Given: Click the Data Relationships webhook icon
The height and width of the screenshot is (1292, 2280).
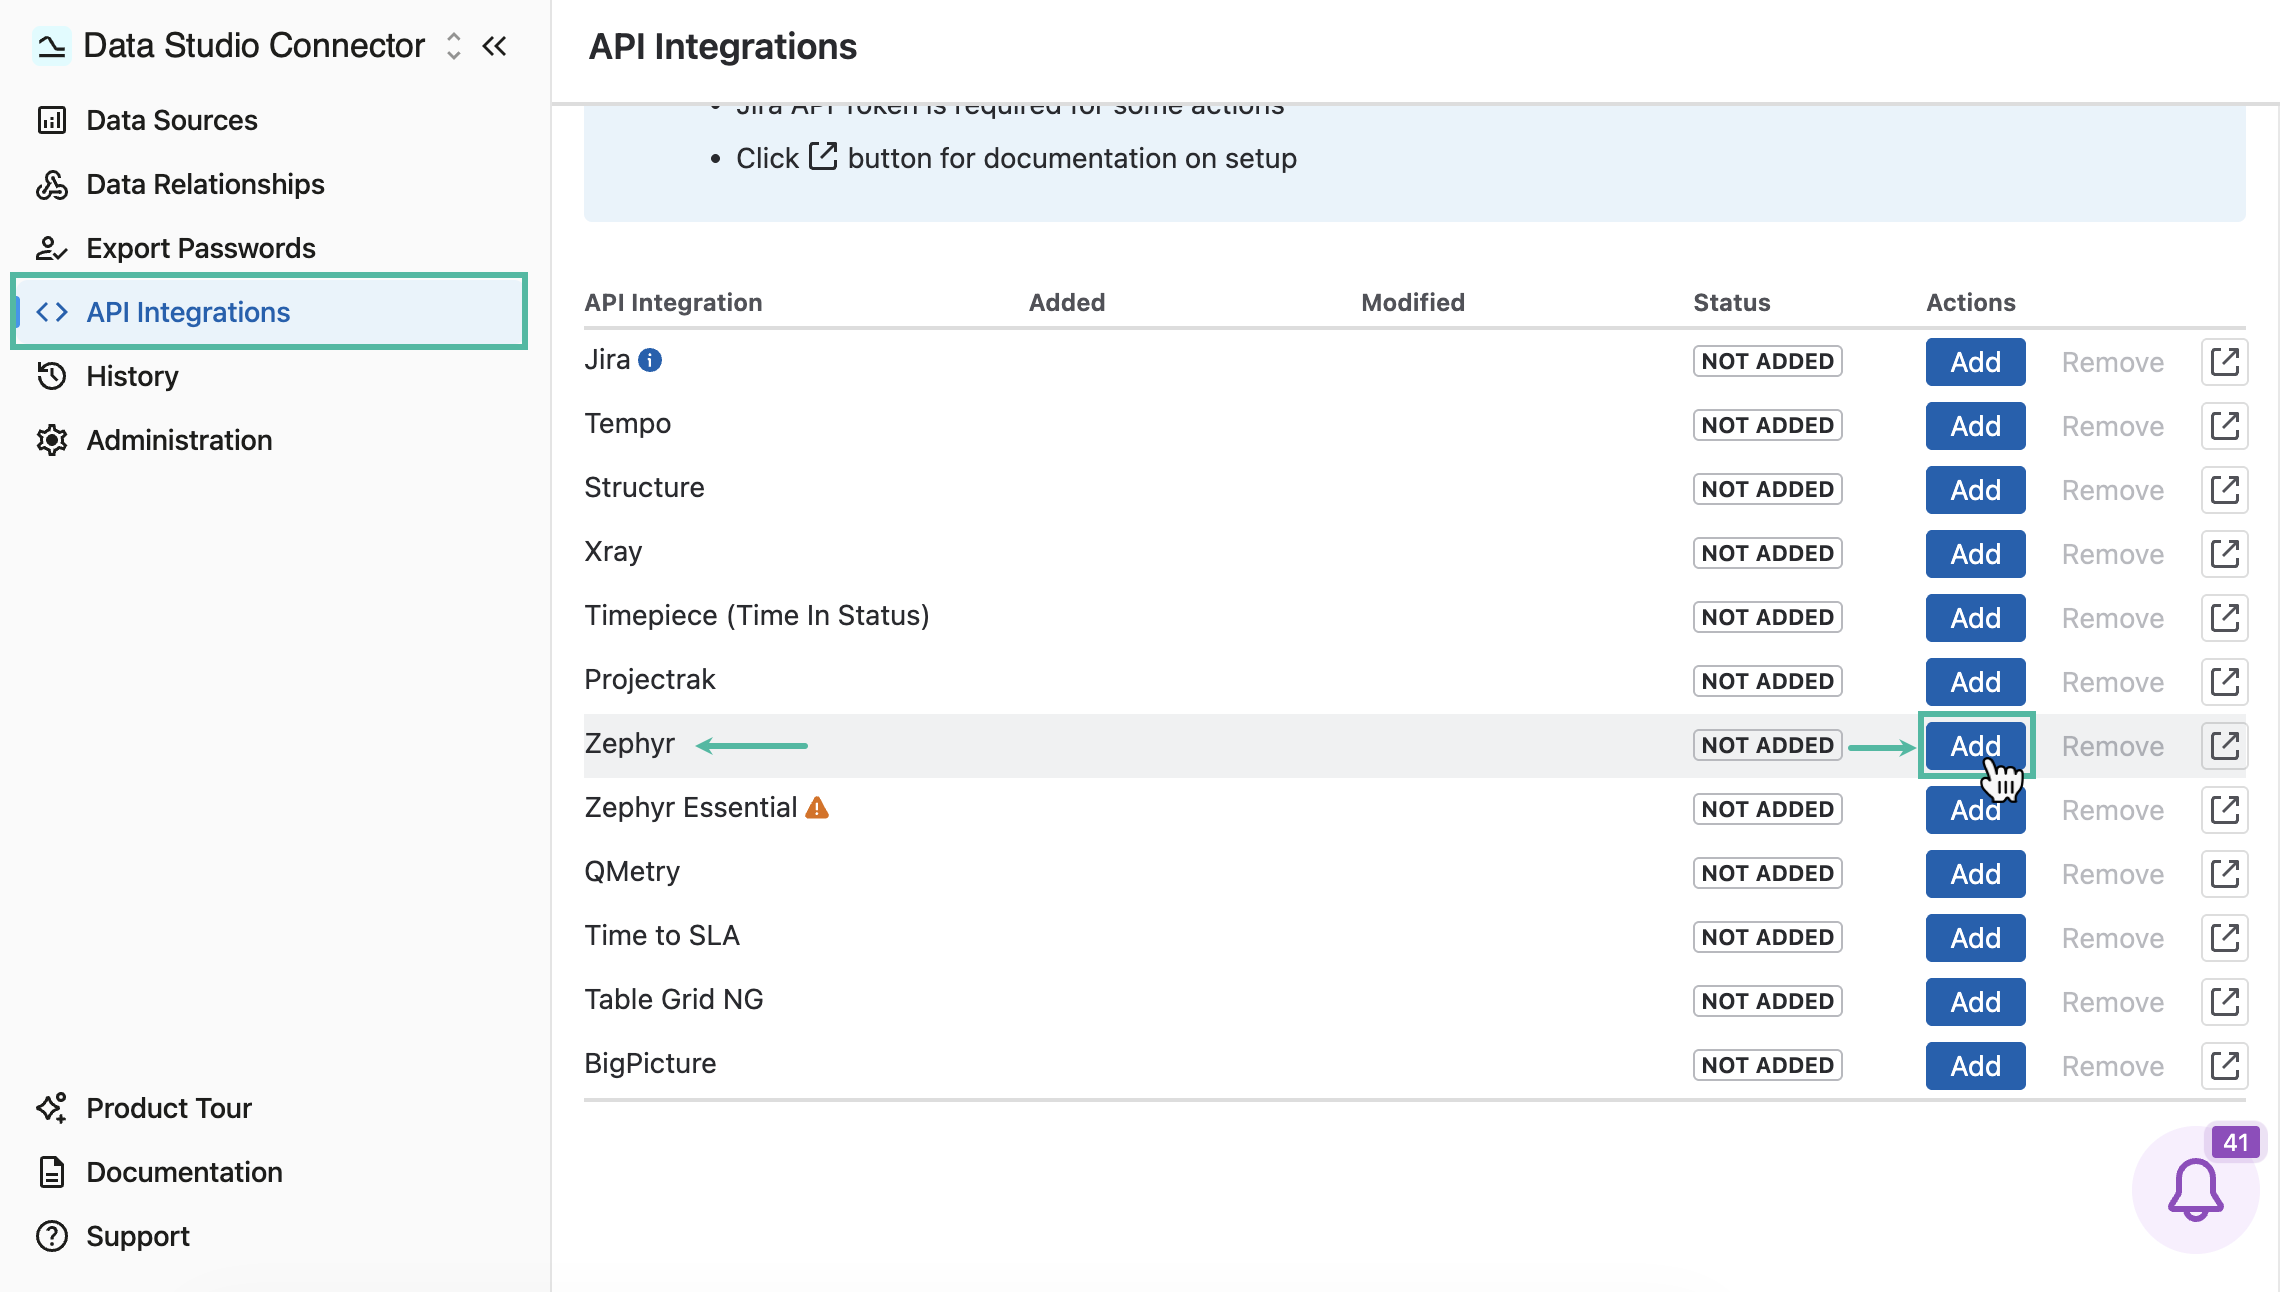Looking at the screenshot, I should pos(52,184).
